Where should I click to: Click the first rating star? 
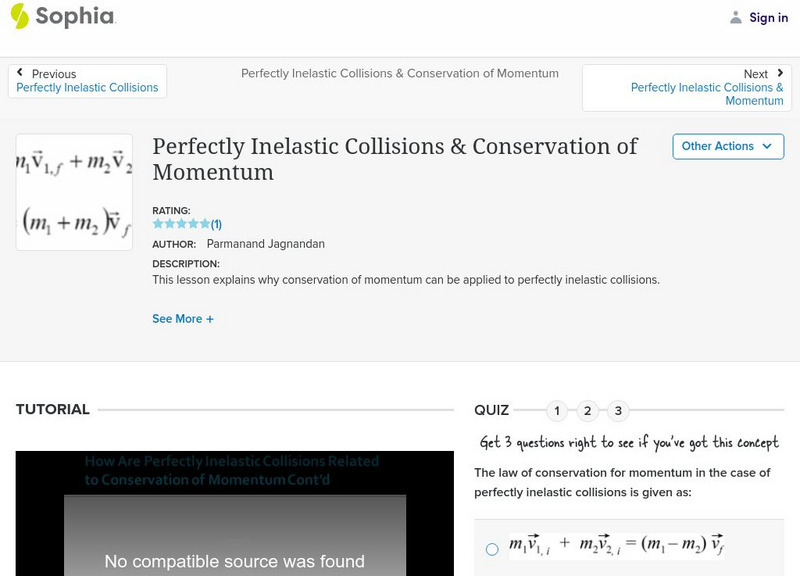point(156,224)
